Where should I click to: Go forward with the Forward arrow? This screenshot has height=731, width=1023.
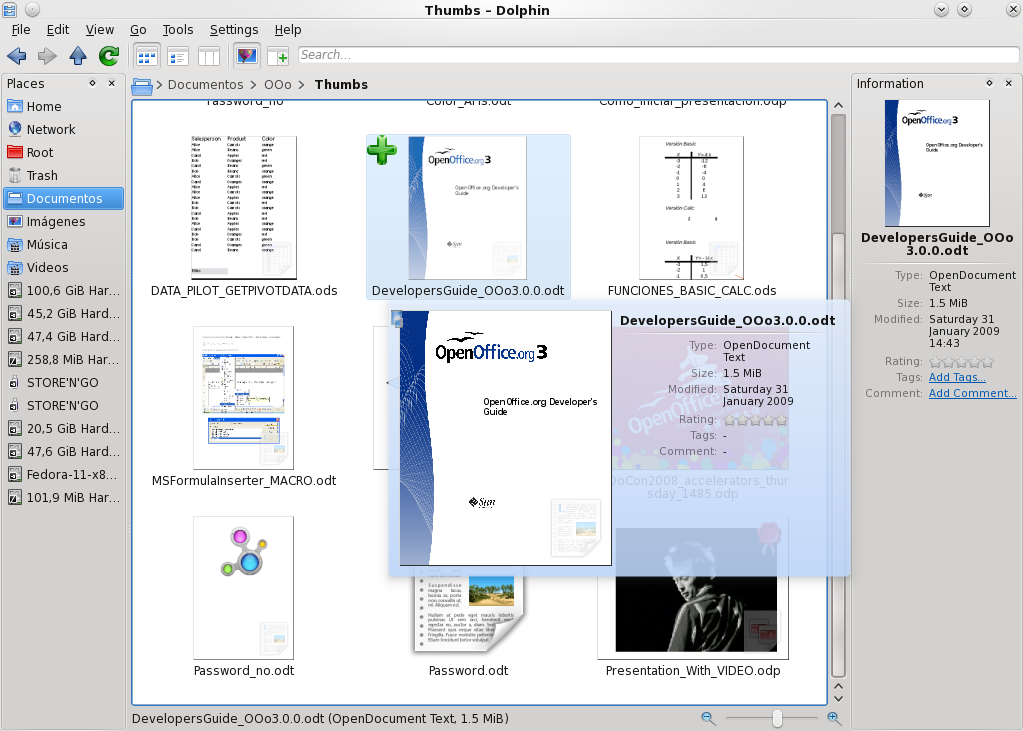(47, 56)
